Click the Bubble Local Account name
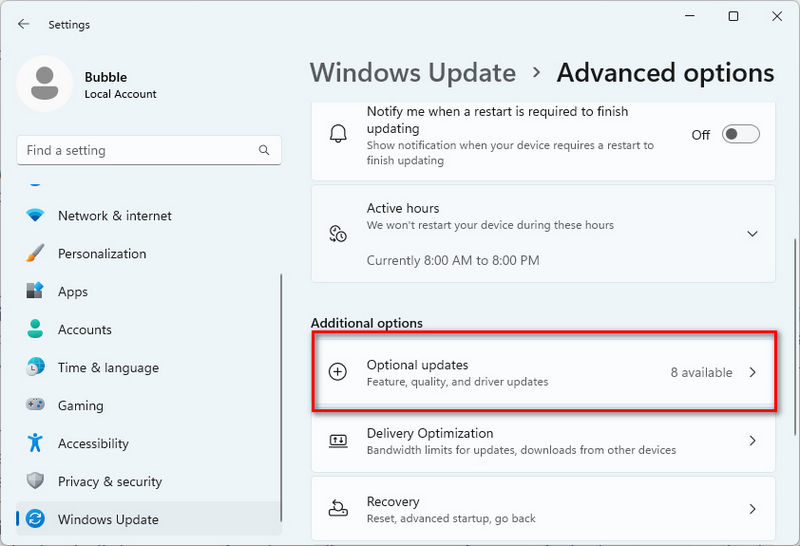Screen dimensions: 800x546 (120, 85)
